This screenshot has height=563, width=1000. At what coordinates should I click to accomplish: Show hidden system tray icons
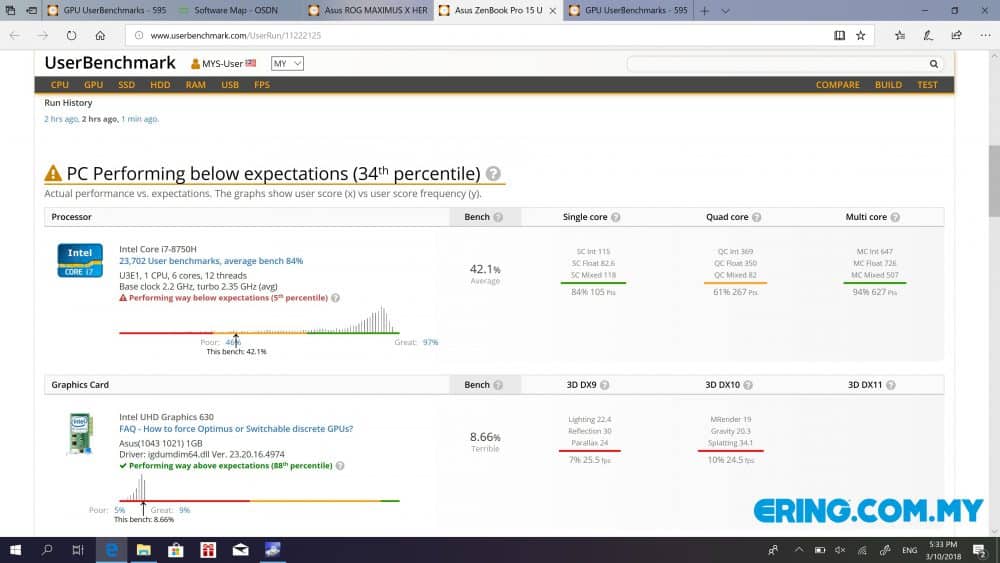coord(798,550)
